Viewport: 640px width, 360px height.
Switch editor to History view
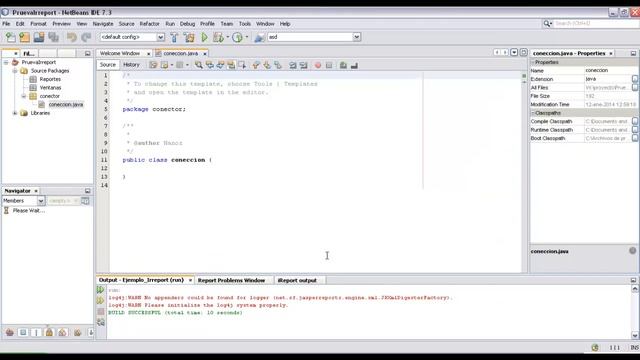click(x=131, y=64)
